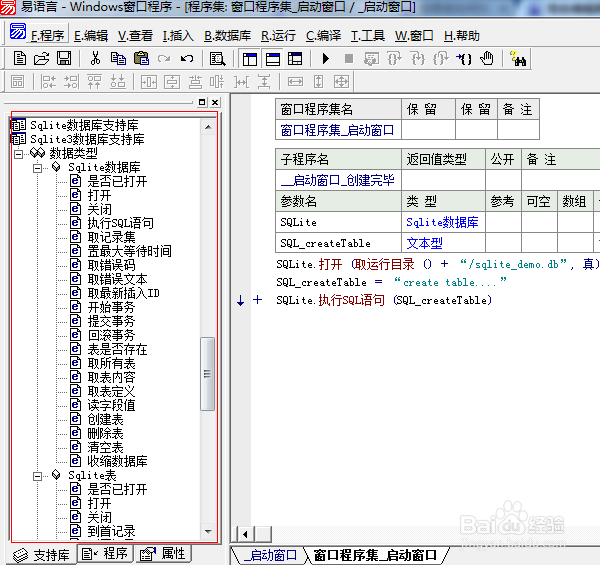
Task: Select 表是否存在 in the tree
Action: point(117,349)
